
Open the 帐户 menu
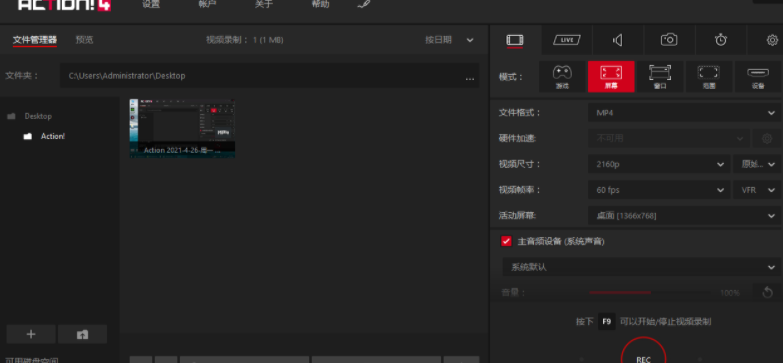(x=207, y=4)
